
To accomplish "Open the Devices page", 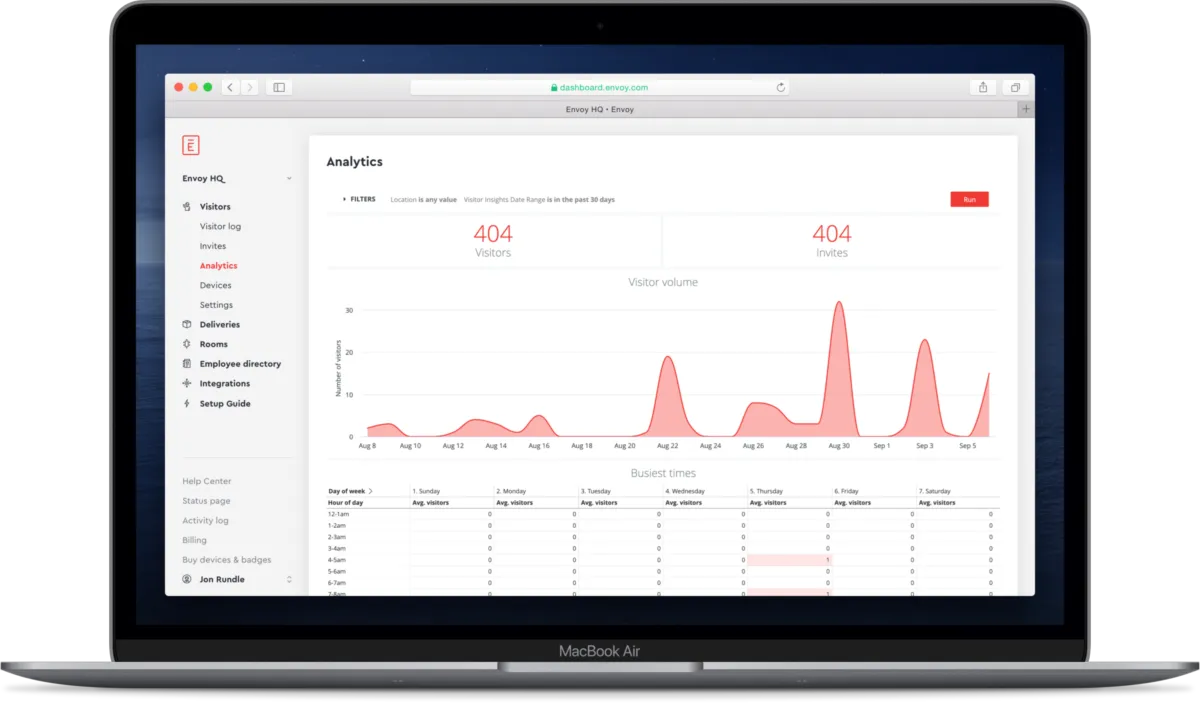I will [x=215, y=286].
